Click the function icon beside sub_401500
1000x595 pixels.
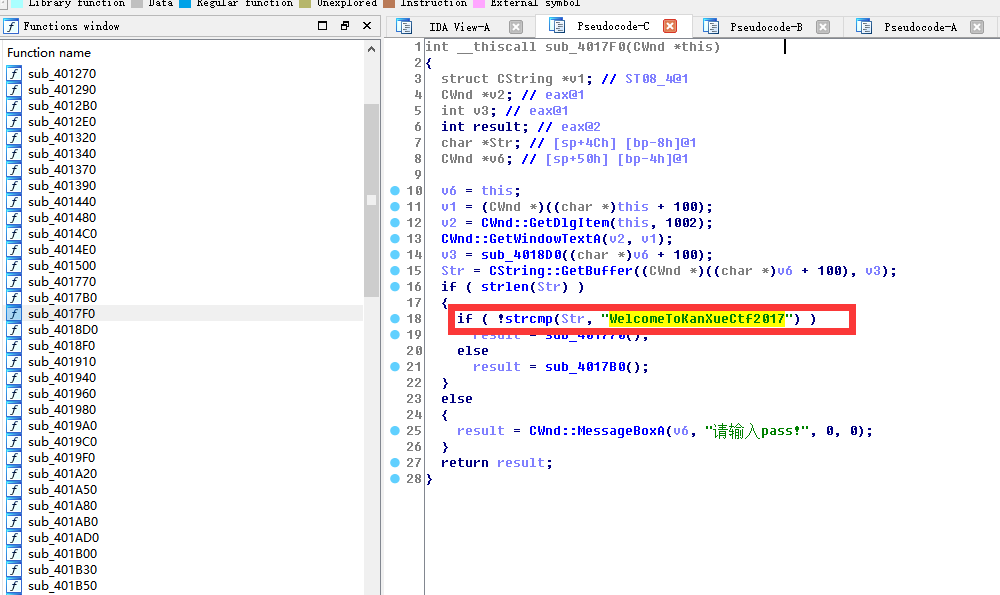click(x=14, y=266)
